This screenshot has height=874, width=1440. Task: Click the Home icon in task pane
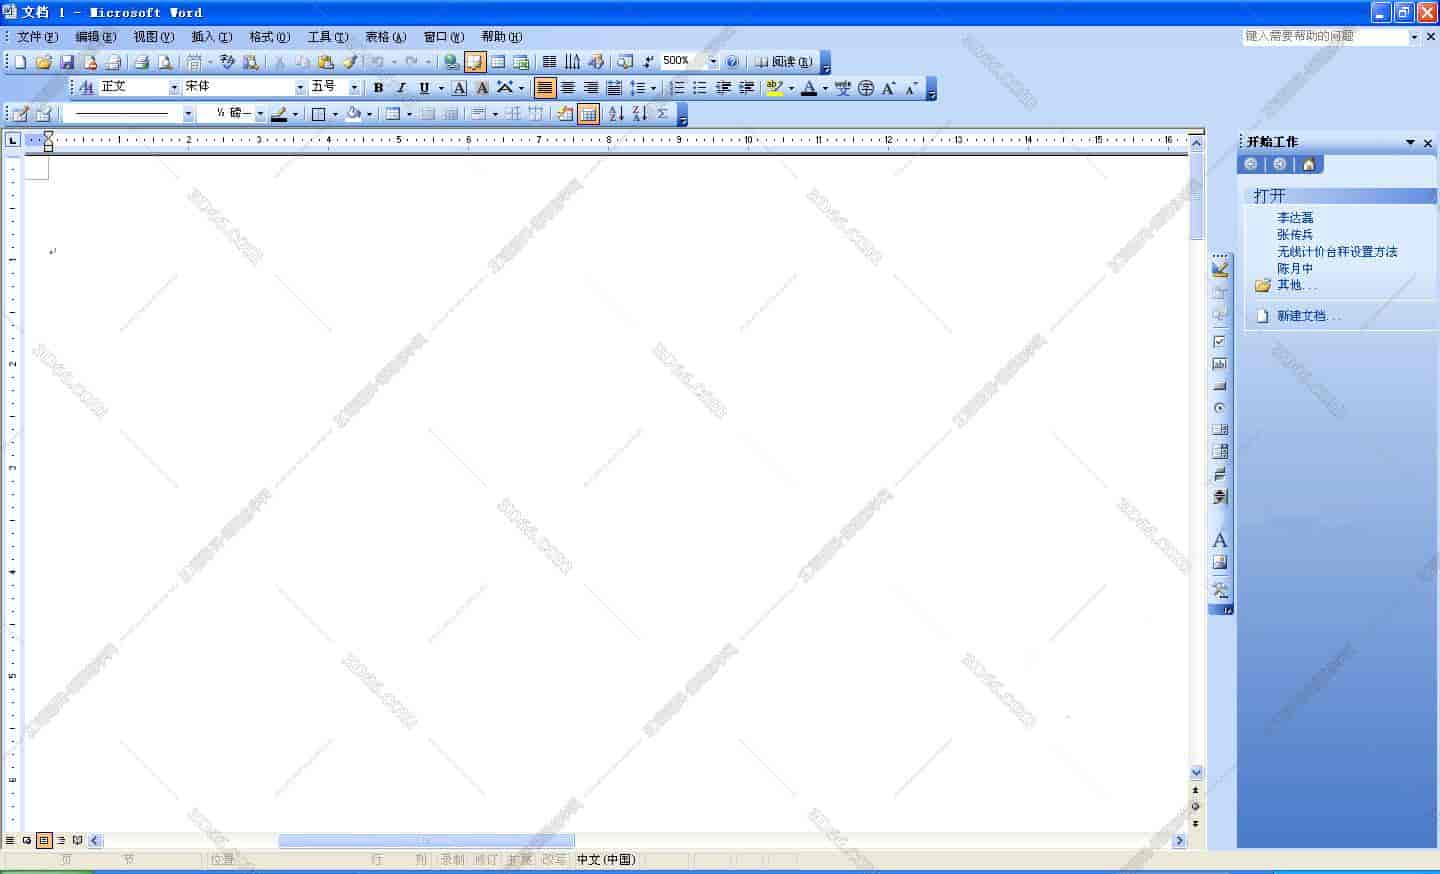pos(1308,164)
